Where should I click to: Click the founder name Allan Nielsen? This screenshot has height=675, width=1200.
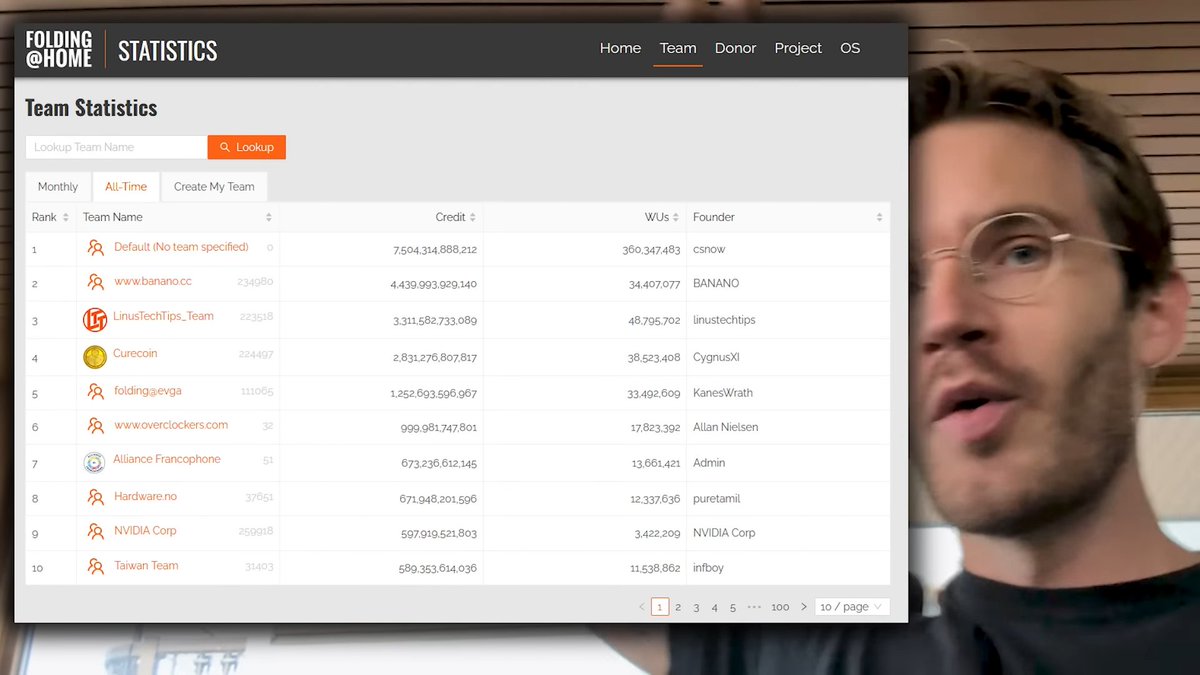point(726,427)
